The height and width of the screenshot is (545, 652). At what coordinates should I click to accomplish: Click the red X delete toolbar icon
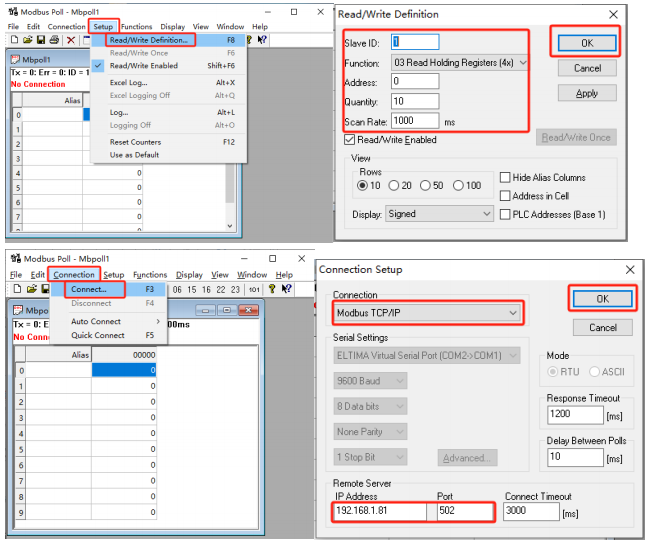(71, 40)
